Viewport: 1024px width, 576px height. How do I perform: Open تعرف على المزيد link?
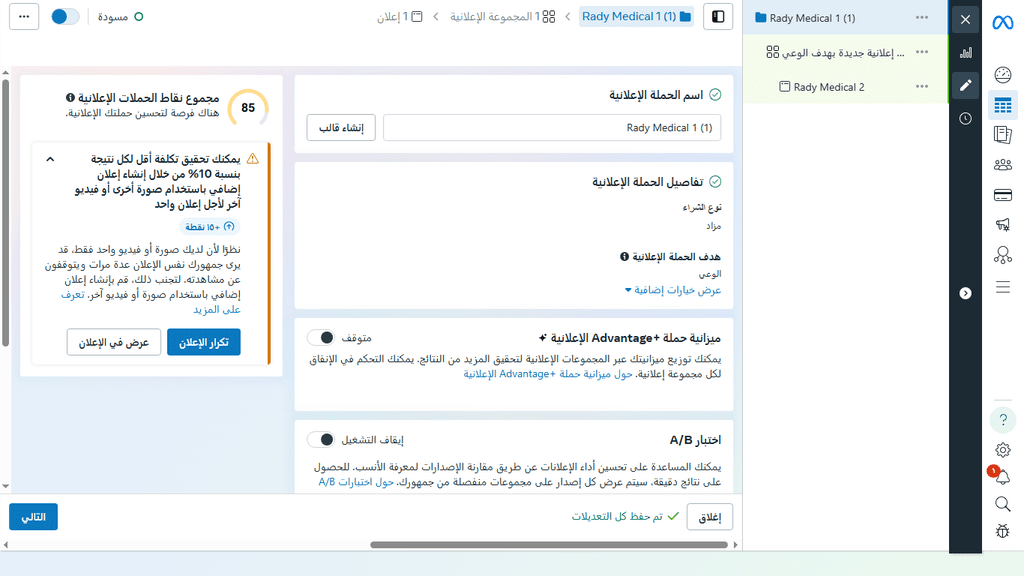(x=217, y=310)
